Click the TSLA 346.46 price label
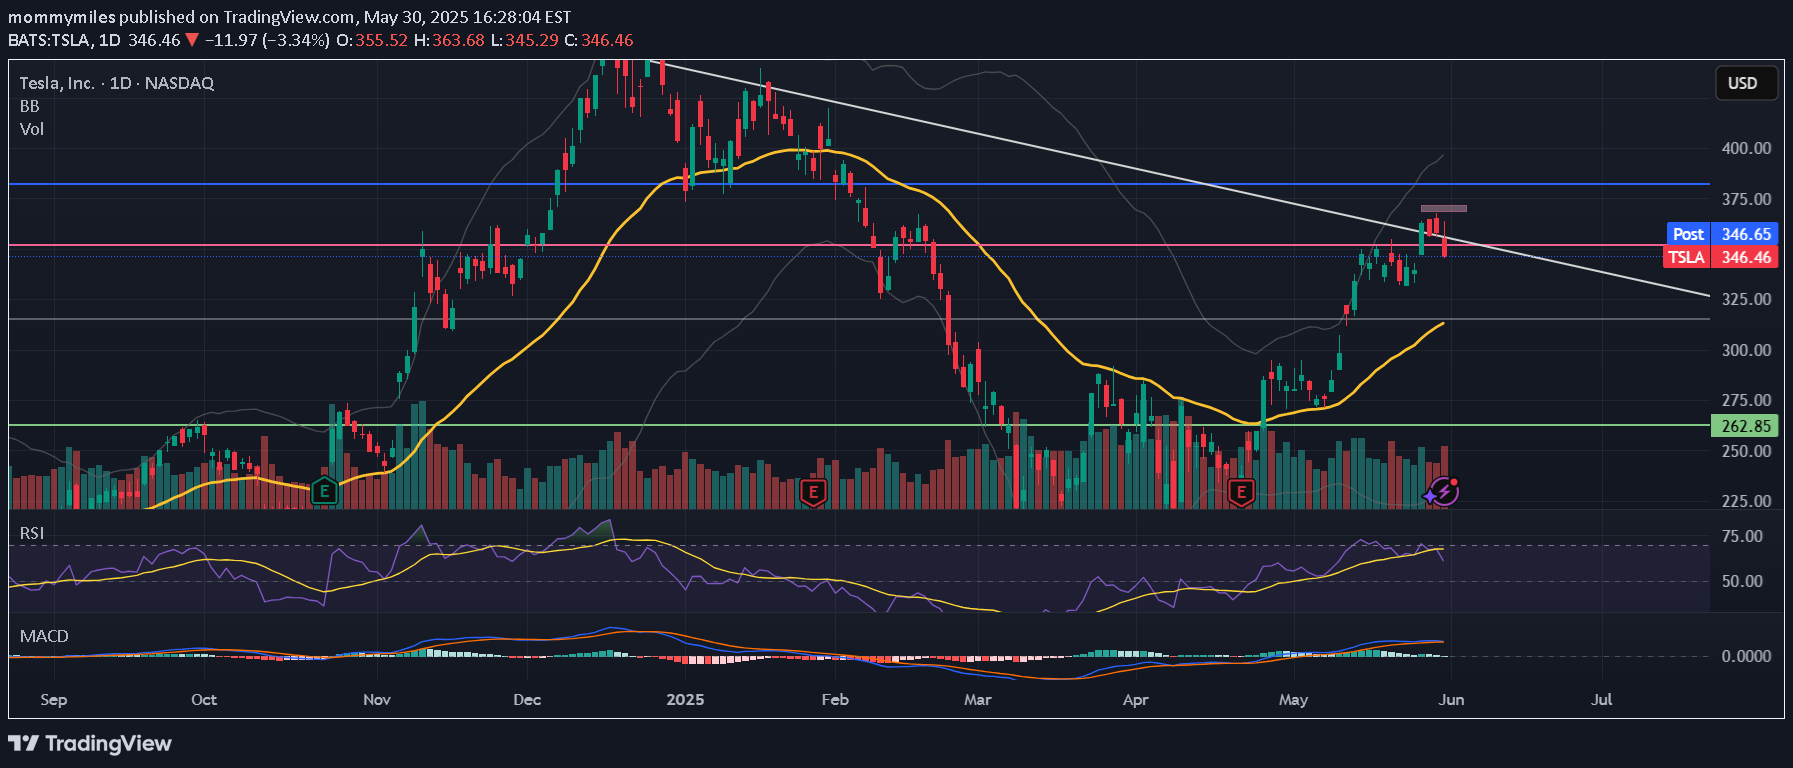1793x768 pixels. pyautogui.click(x=1721, y=257)
